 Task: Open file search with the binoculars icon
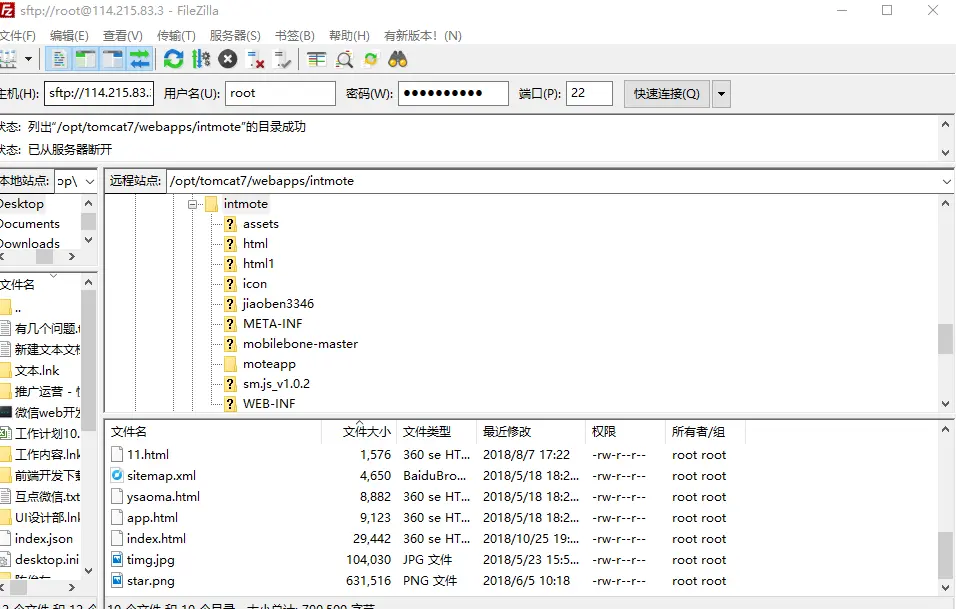396,59
